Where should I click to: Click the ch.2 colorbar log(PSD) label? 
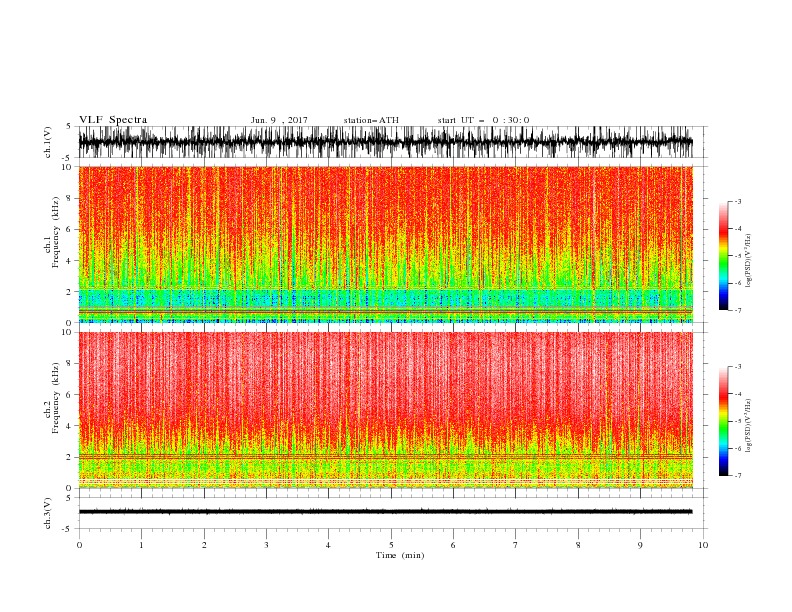point(748,425)
